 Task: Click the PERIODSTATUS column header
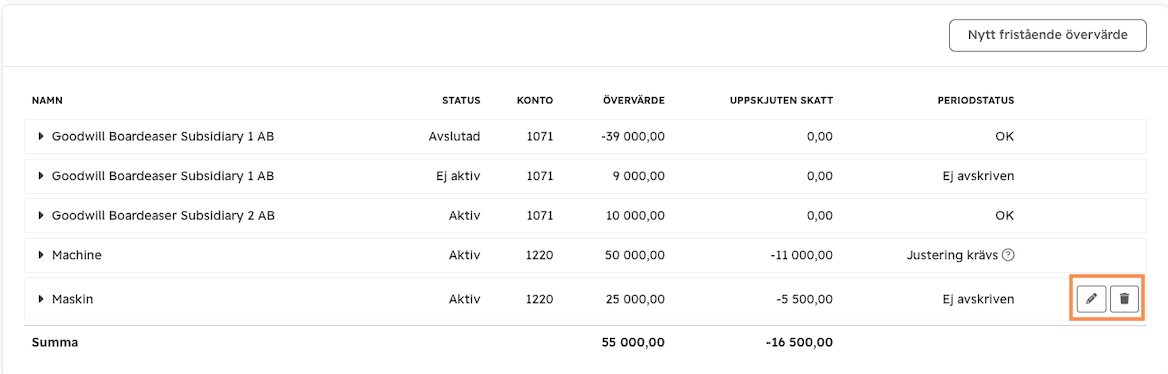979,101
